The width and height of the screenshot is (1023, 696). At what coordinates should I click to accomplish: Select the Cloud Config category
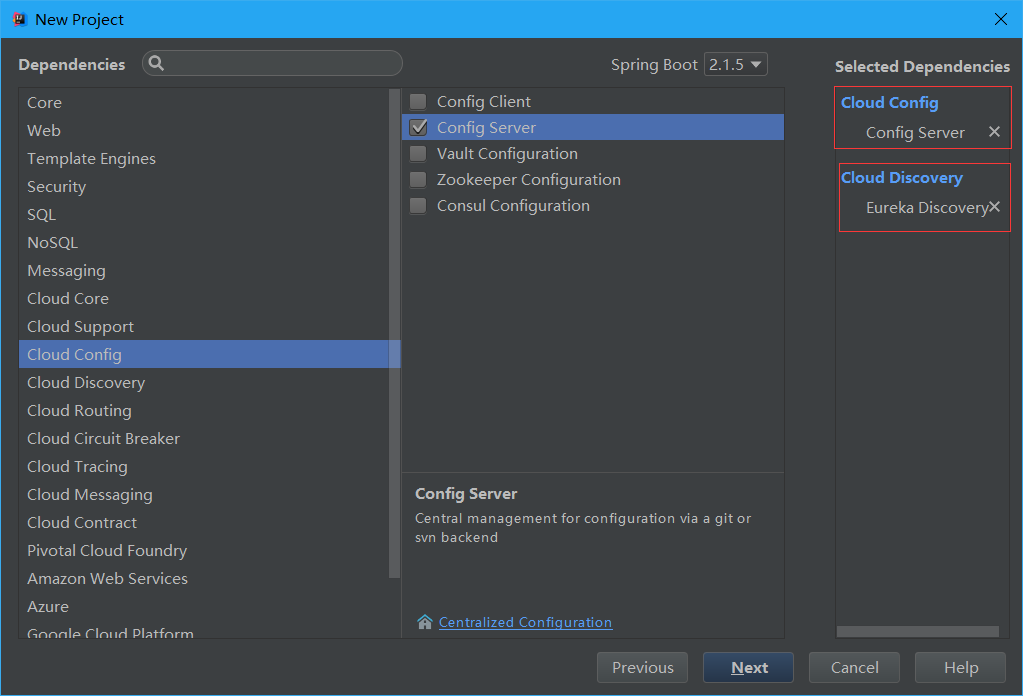pyautogui.click(x=204, y=354)
